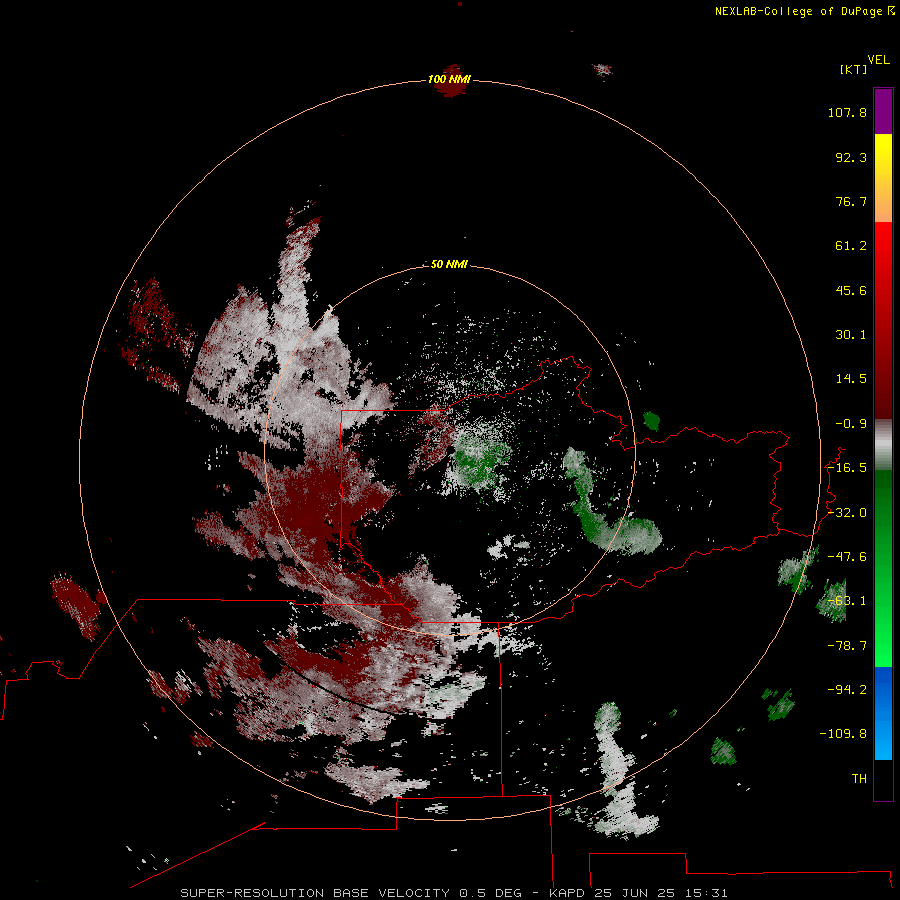Click the VEL legend title
The image size is (900, 900).
(878, 59)
